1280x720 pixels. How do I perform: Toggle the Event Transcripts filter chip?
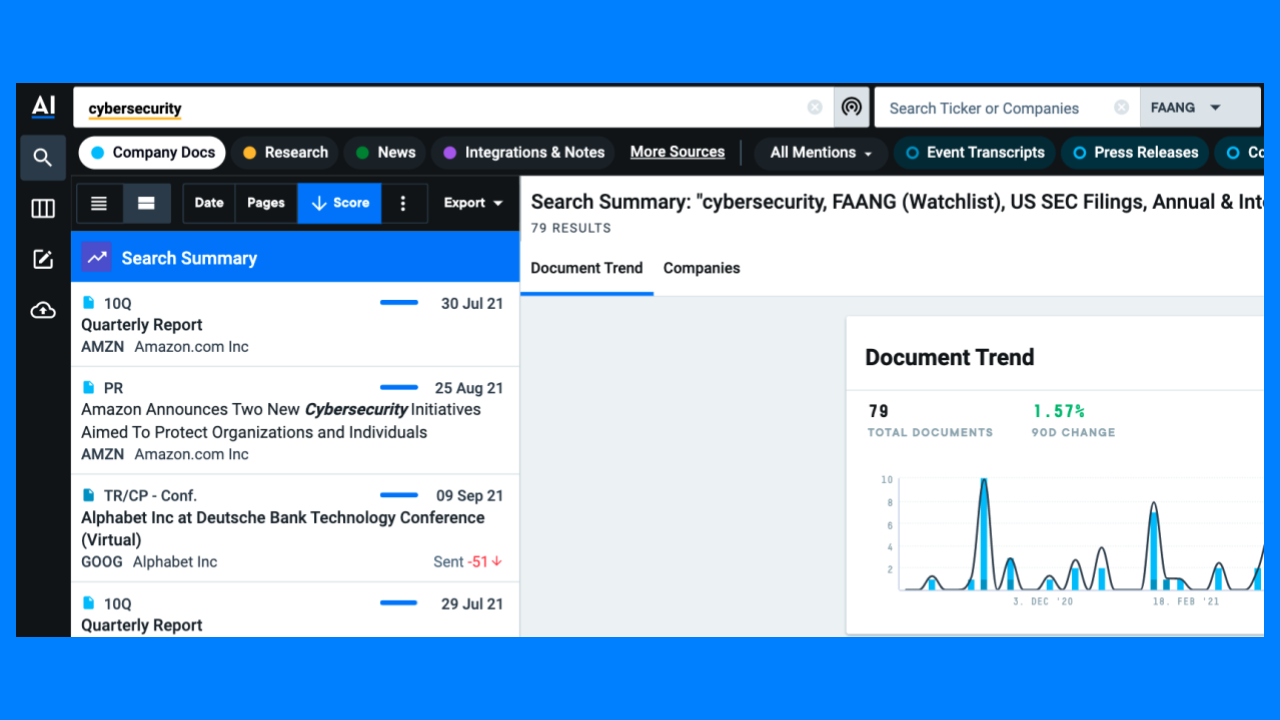pos(975,152)
